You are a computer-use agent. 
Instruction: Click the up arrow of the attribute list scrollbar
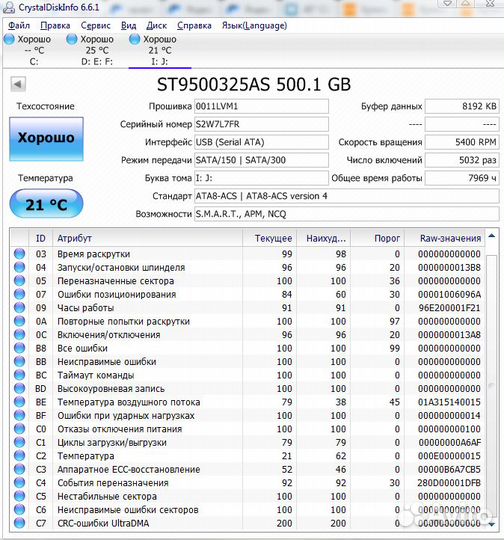(x=492, y=236)
